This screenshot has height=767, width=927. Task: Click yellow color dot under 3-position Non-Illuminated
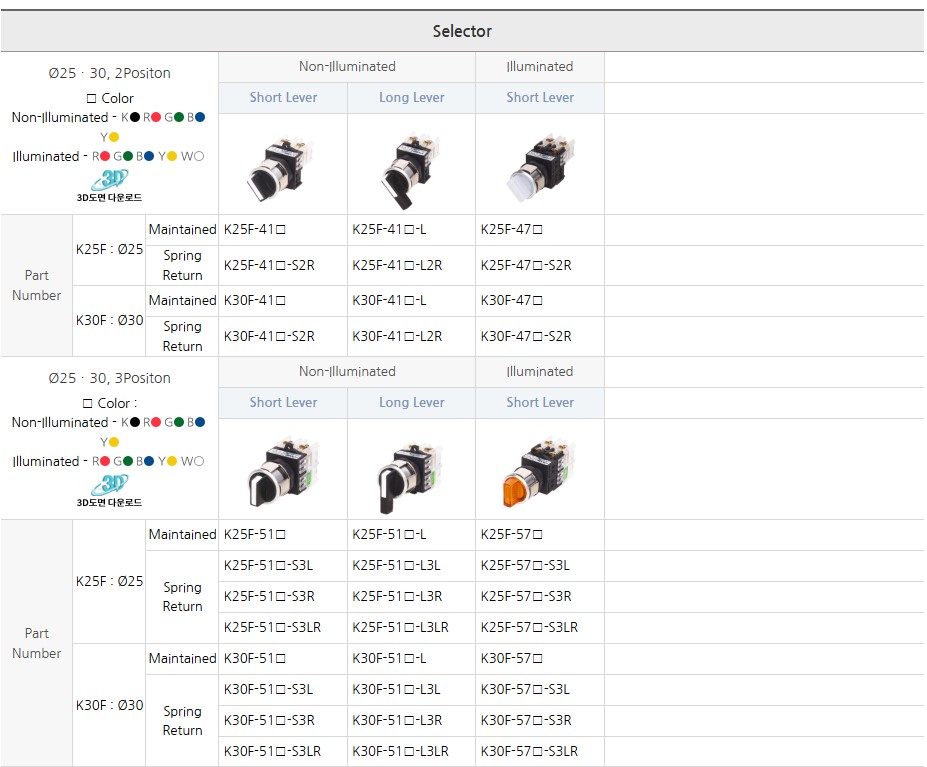point(113,442)
